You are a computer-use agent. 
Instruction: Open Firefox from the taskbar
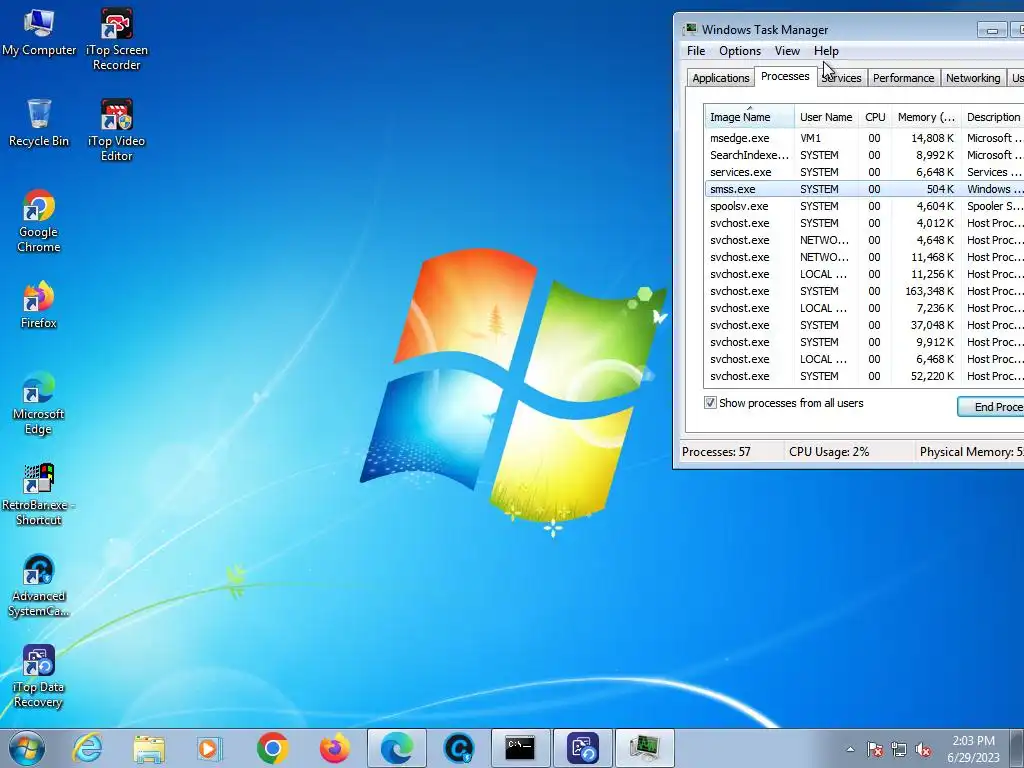(x=334, y=748)
